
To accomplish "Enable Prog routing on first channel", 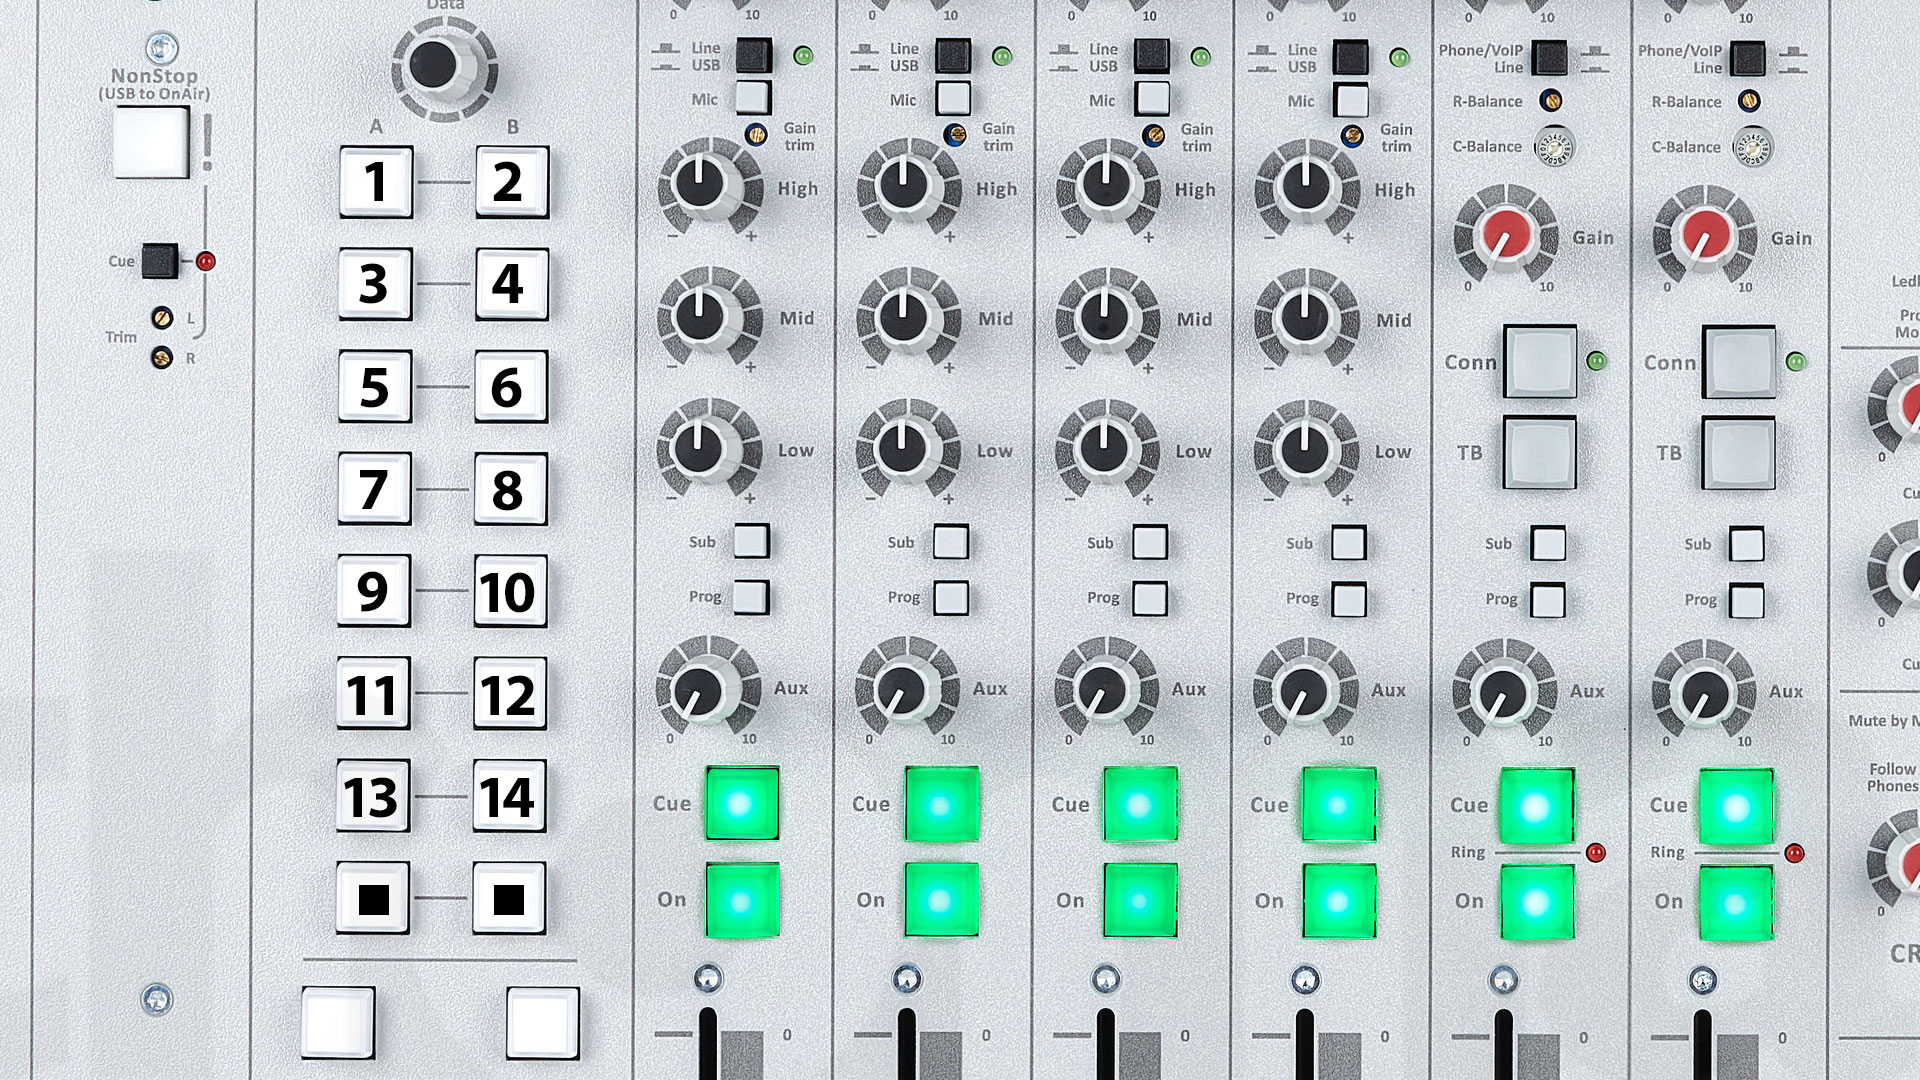I will [751, 597].
